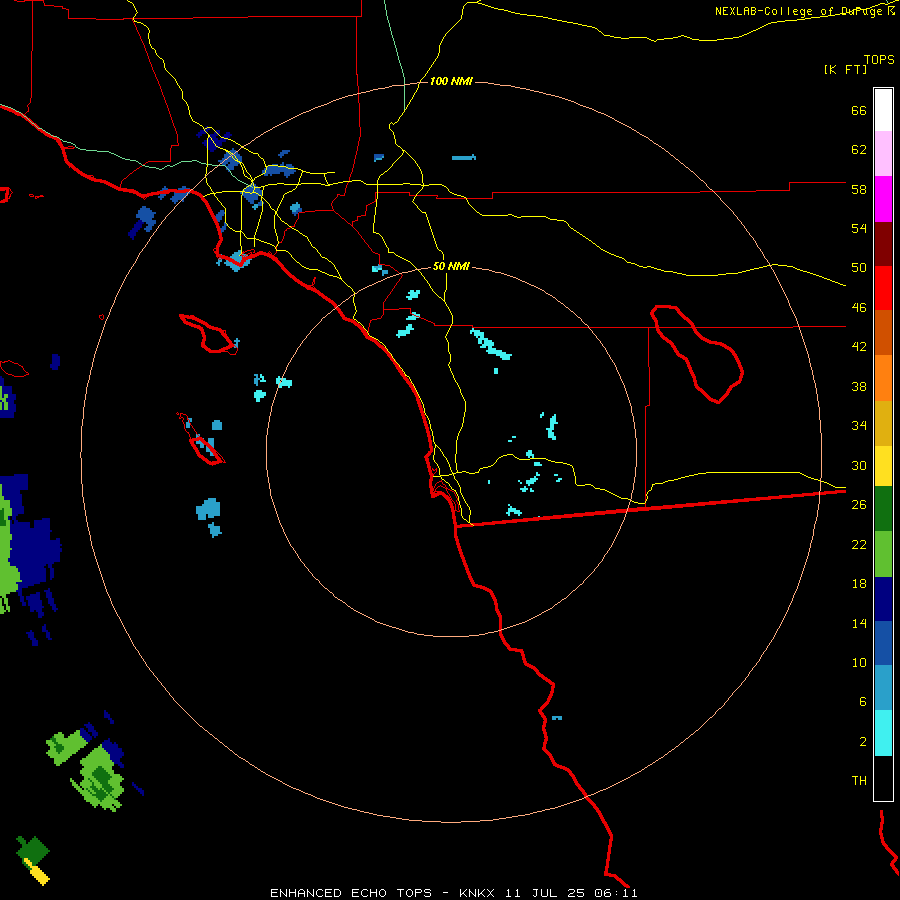The height and width of the screenshot is (900, 900).
Task: Click the 'TOPS' legend title
Action: [879, 59]
